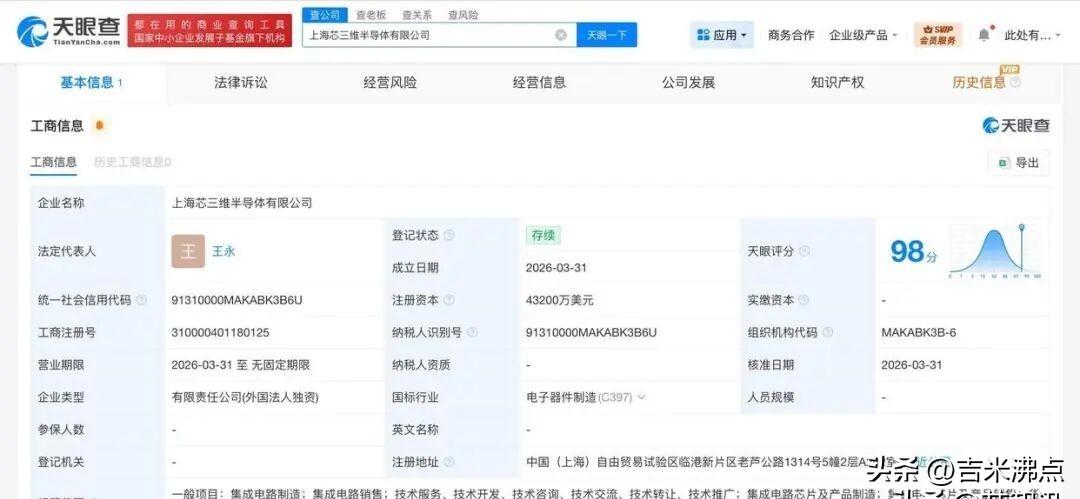Click the 有限责任公司(外国法人独资) company type
This screenshot has width=1080, height=499.
coord(245,398)
